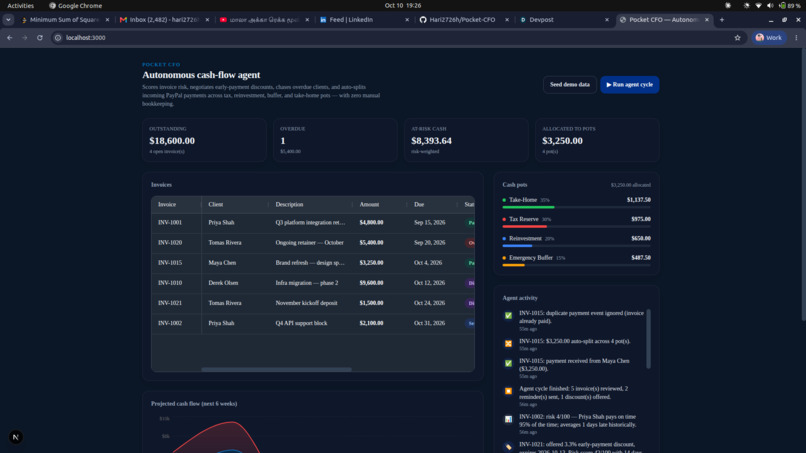Viewport: 806px width, 453px height.
Task: Click the Agent activity vertical scrollbar
Action: click(648, 339)
